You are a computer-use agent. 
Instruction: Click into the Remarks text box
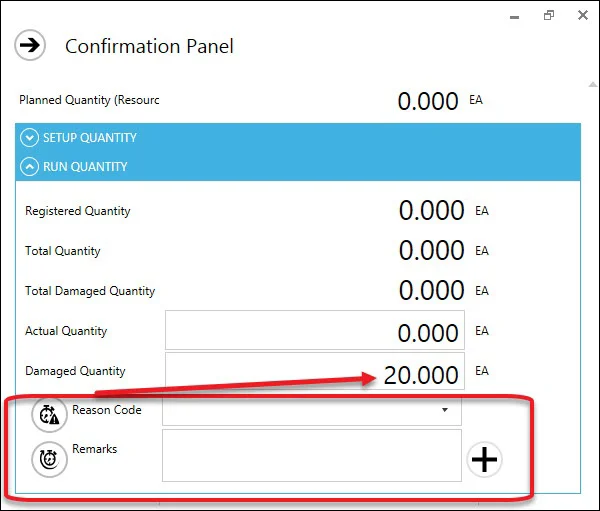311,455
